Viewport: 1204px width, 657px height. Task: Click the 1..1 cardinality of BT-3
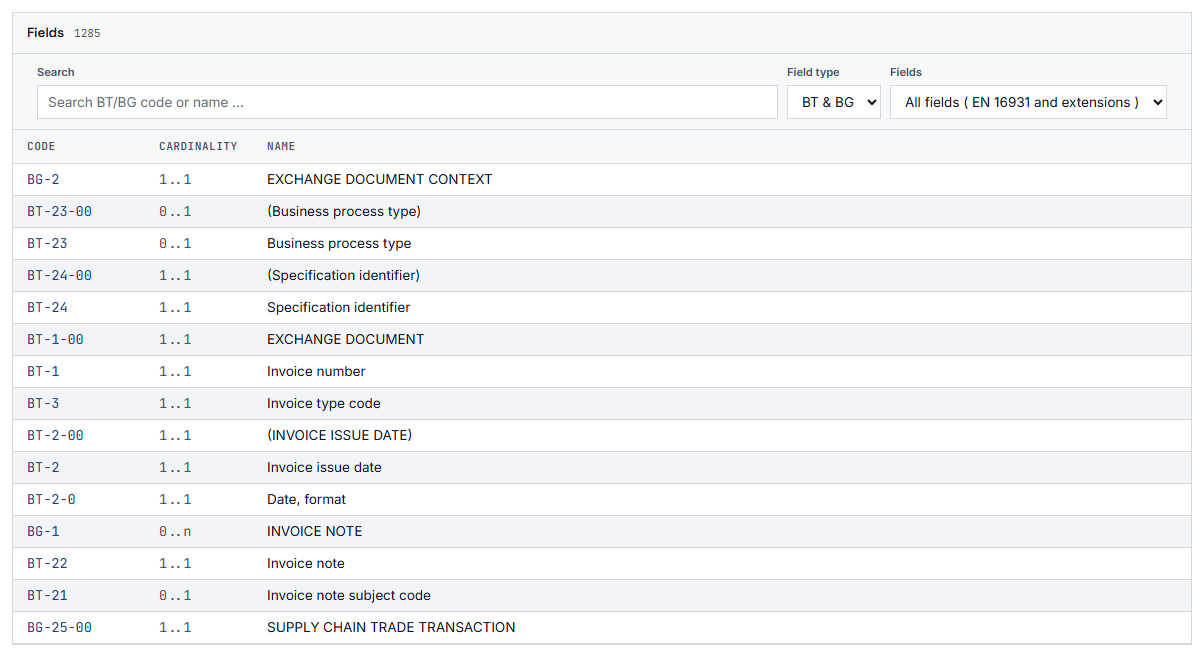[175, 403]
